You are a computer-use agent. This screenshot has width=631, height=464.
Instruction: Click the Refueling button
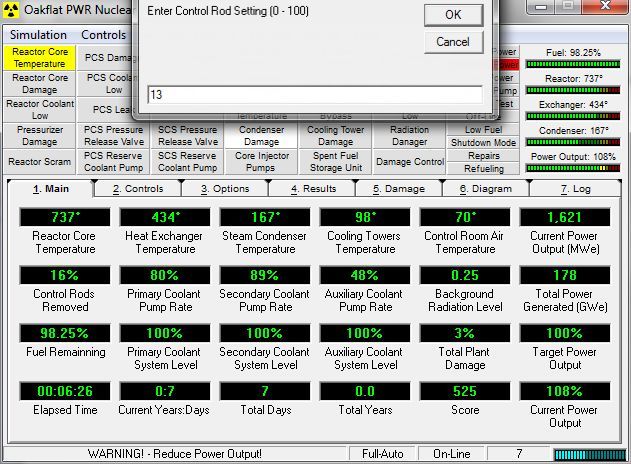(483, 169)
